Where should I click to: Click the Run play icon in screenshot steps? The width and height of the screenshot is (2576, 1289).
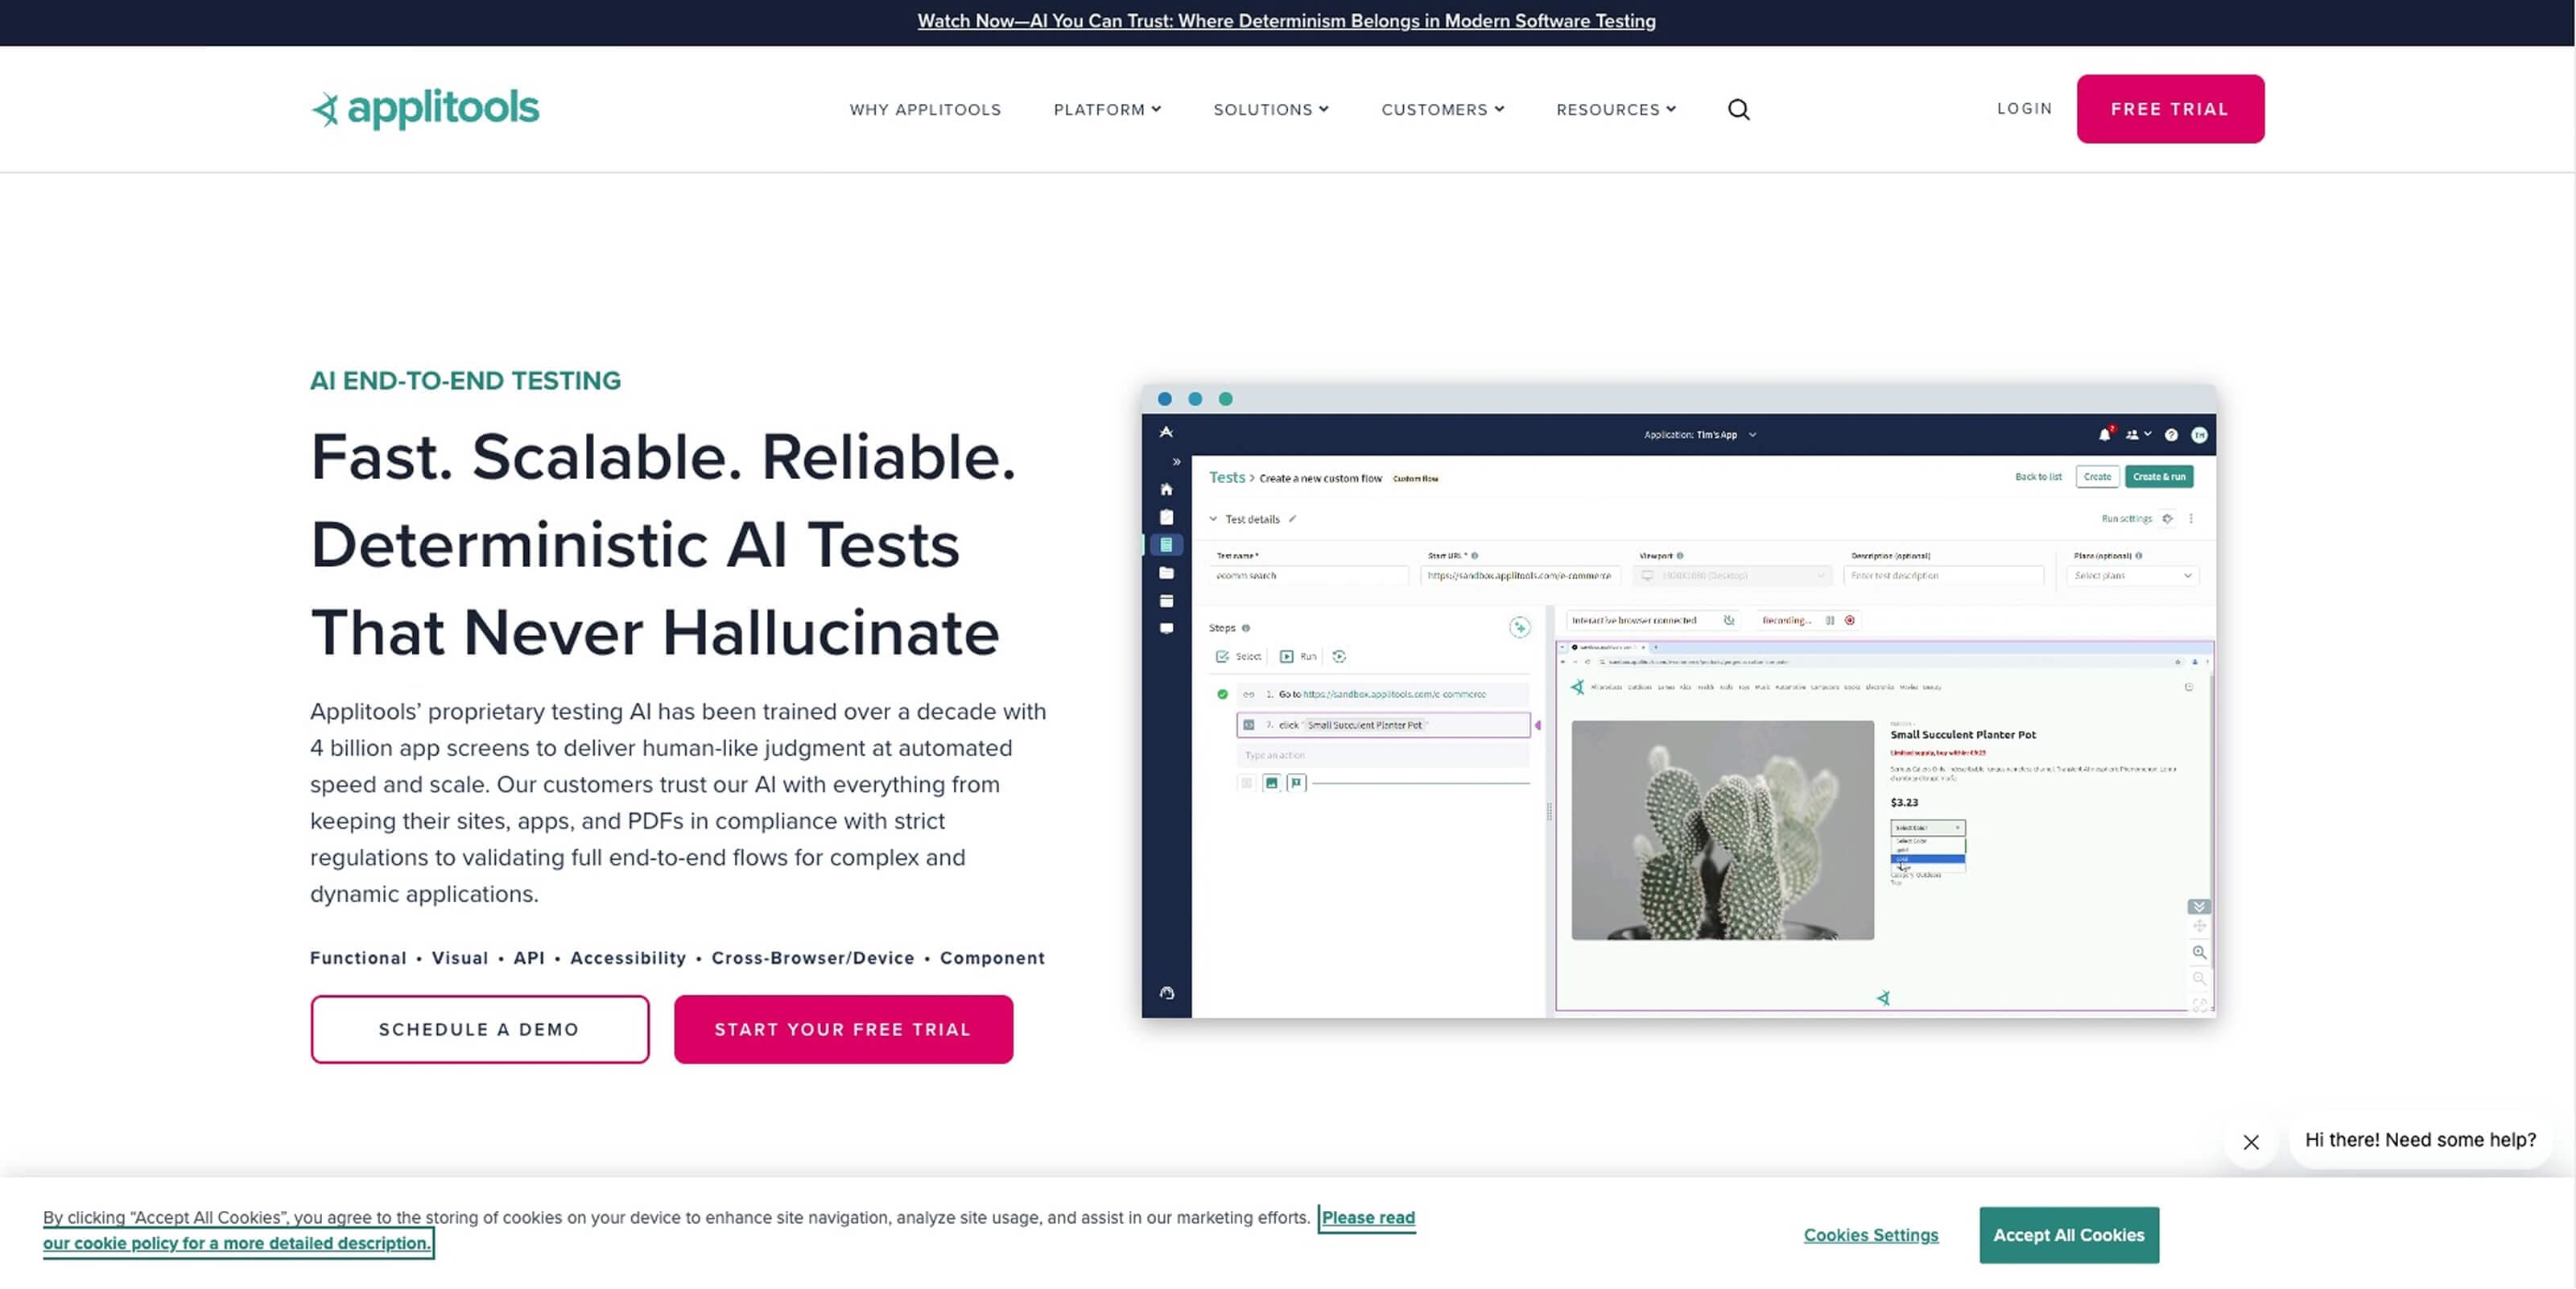[x=1286, y=657]
